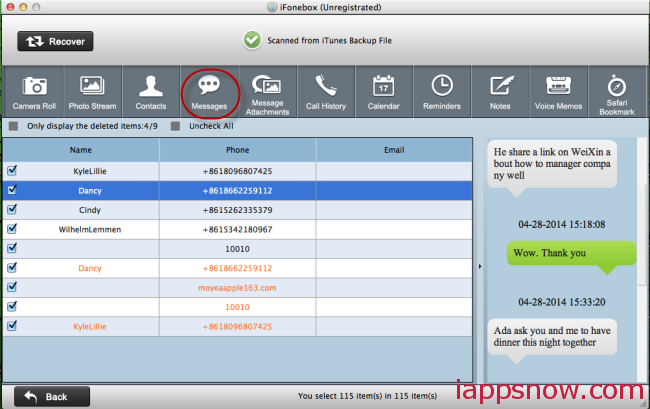Viewport: 650px width, 409px height.
Task: Open the Contacts category
Action: 151,92
